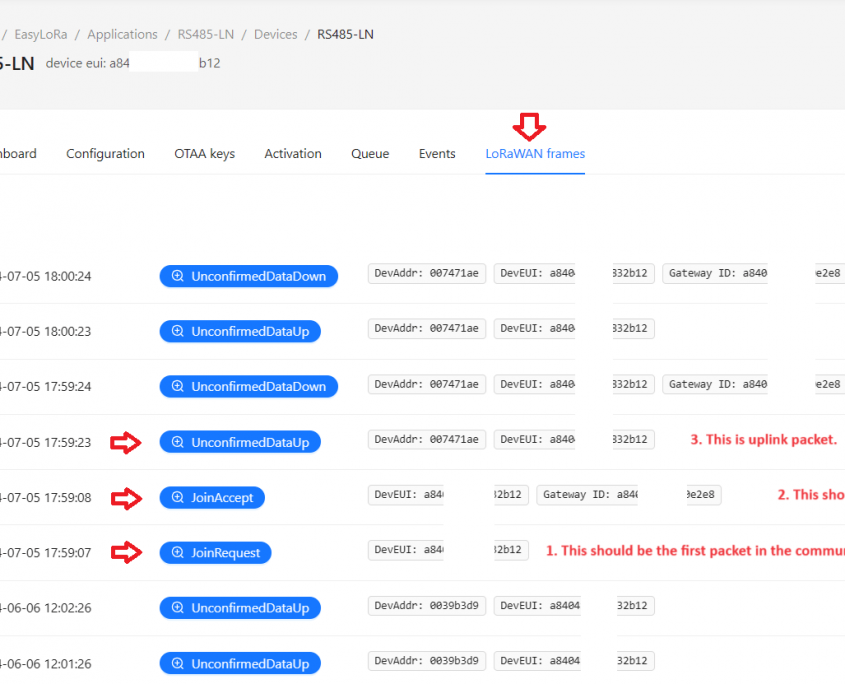Expand the 17:59:24 UnconfirmedDataDown frame

[248, 386]
